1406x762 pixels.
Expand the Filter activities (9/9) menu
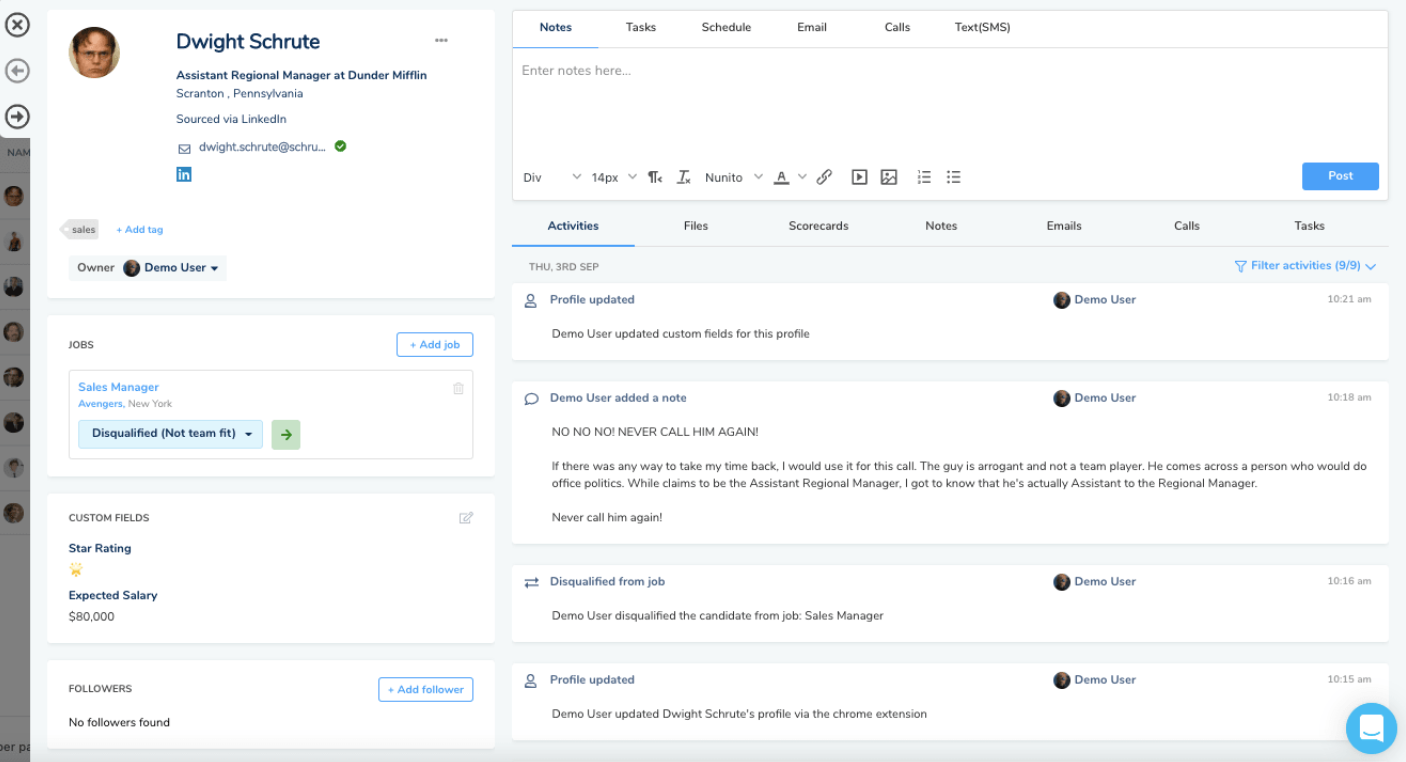[x=1305, y=266]
